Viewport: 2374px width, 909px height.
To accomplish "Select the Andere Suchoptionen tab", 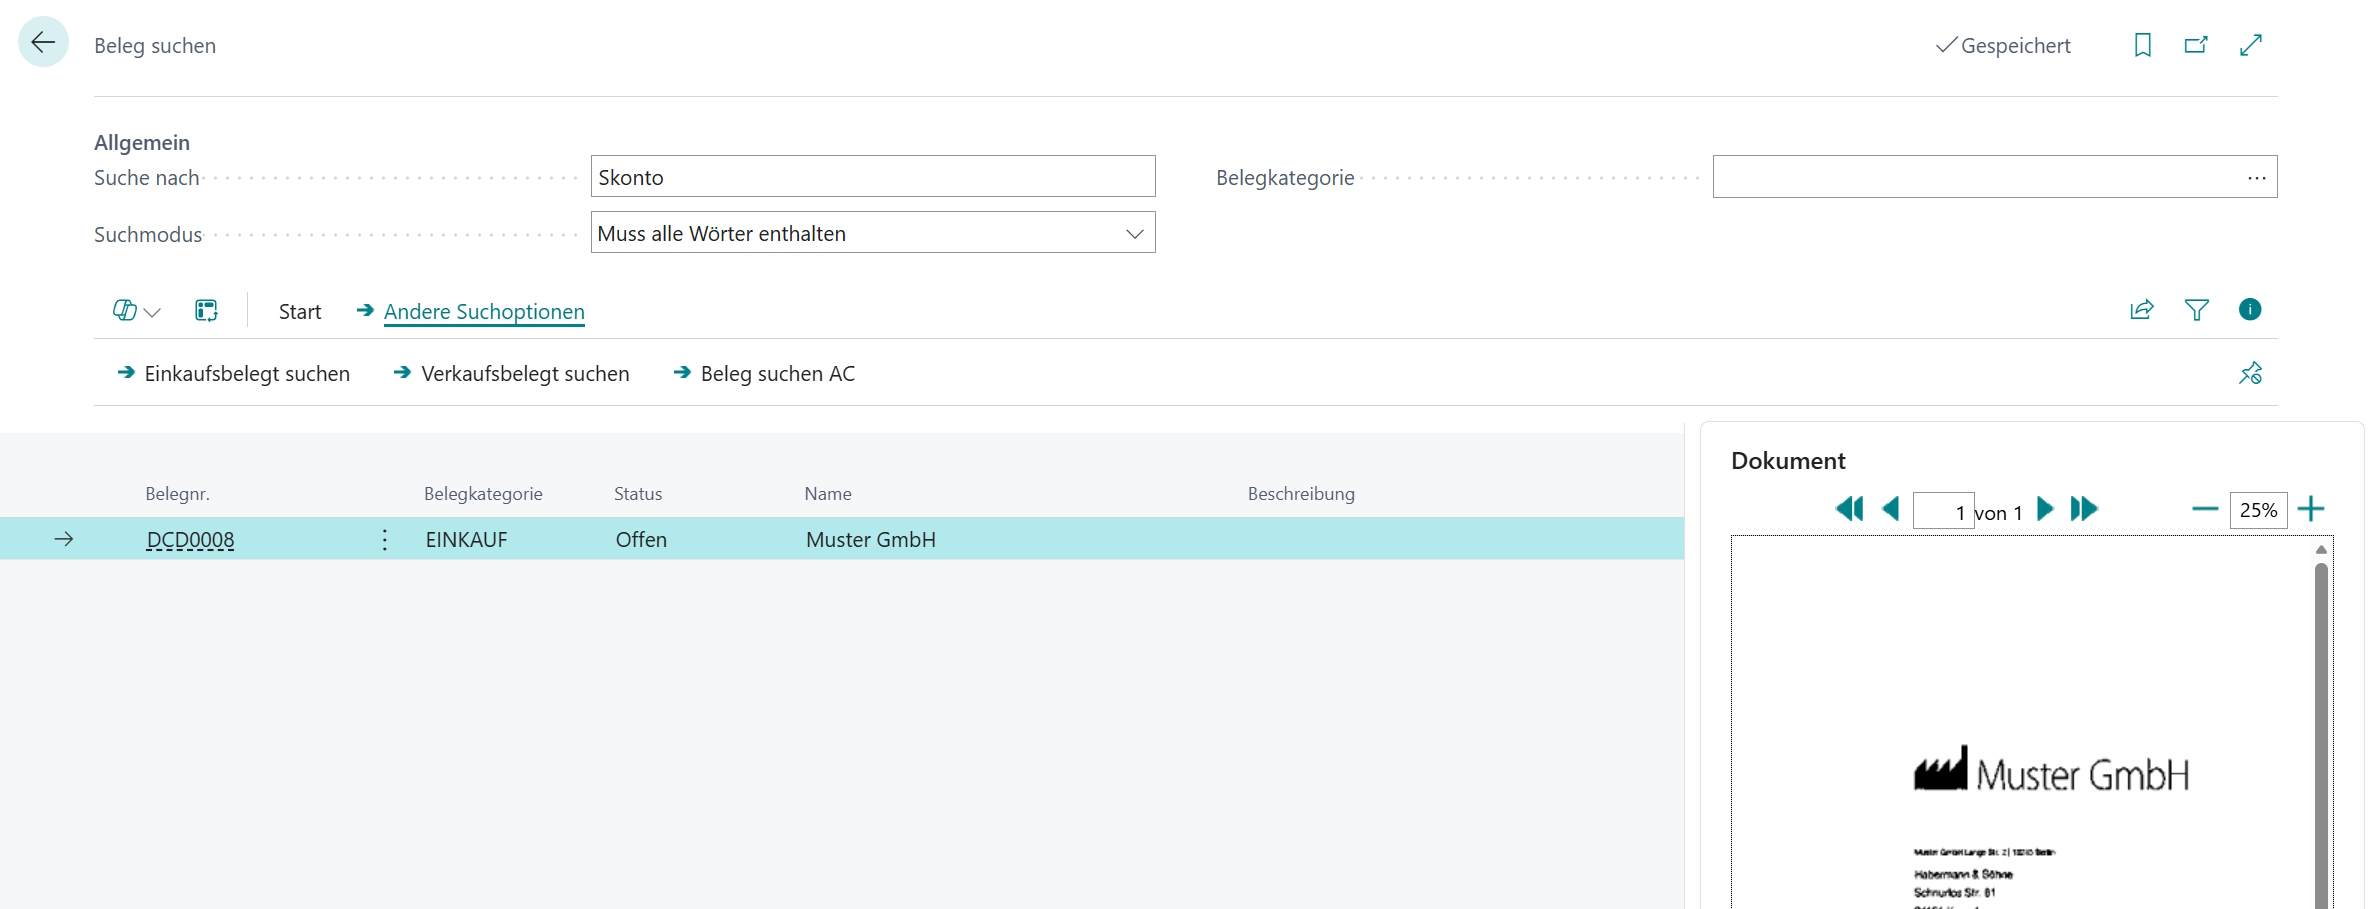I will [484, 312].
